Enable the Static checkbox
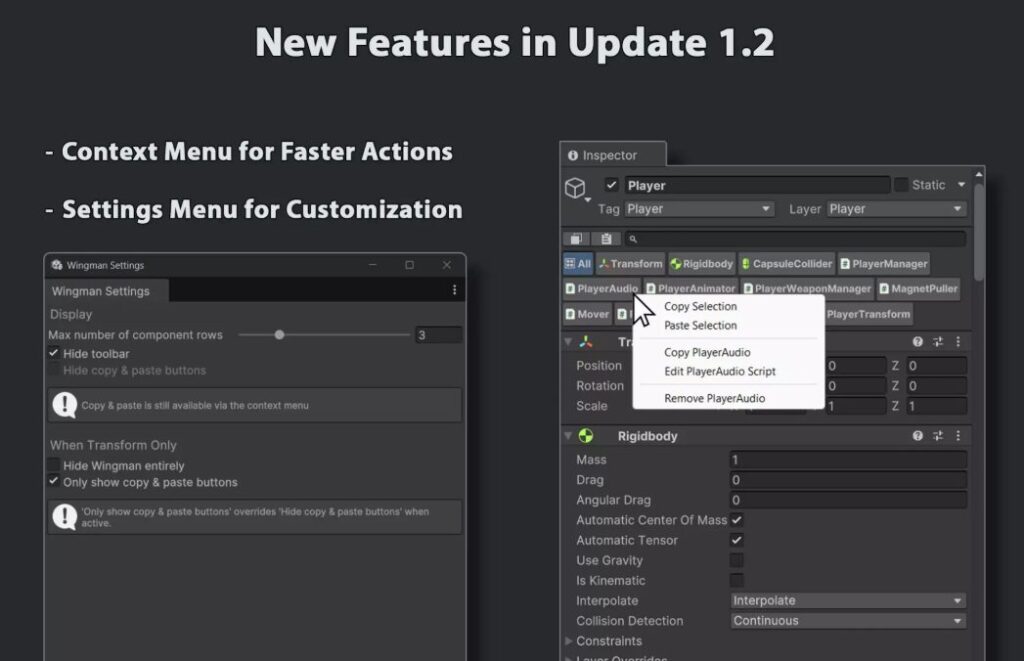The width and height of the screenshot is (1024, 661). click(x=901, y=185)
